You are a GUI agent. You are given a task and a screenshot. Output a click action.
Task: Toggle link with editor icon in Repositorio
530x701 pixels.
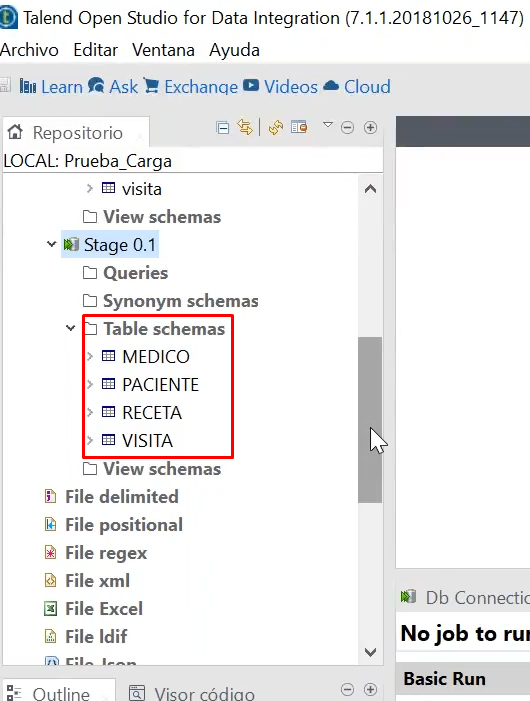245,127
